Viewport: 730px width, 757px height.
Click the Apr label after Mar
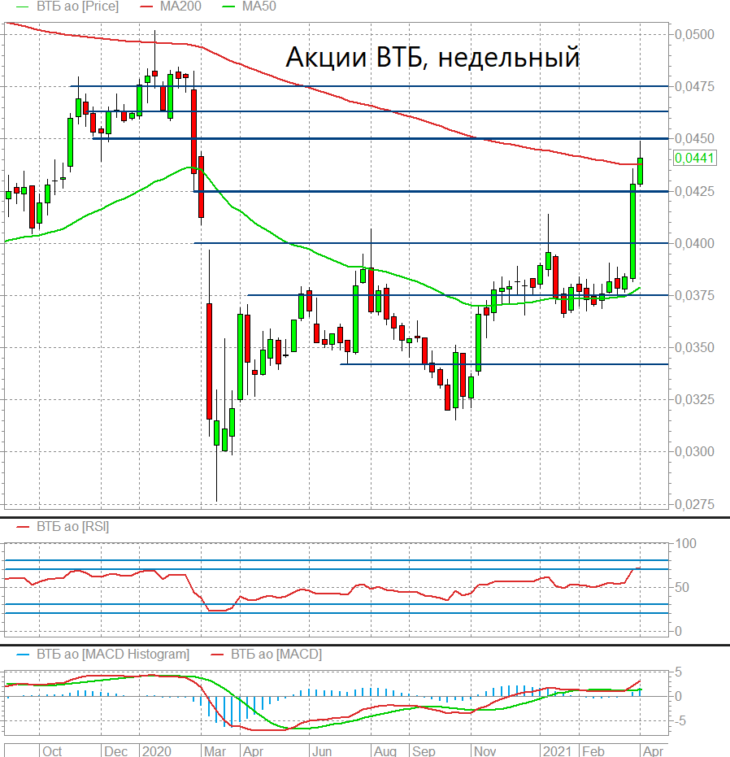click(253, 751)
